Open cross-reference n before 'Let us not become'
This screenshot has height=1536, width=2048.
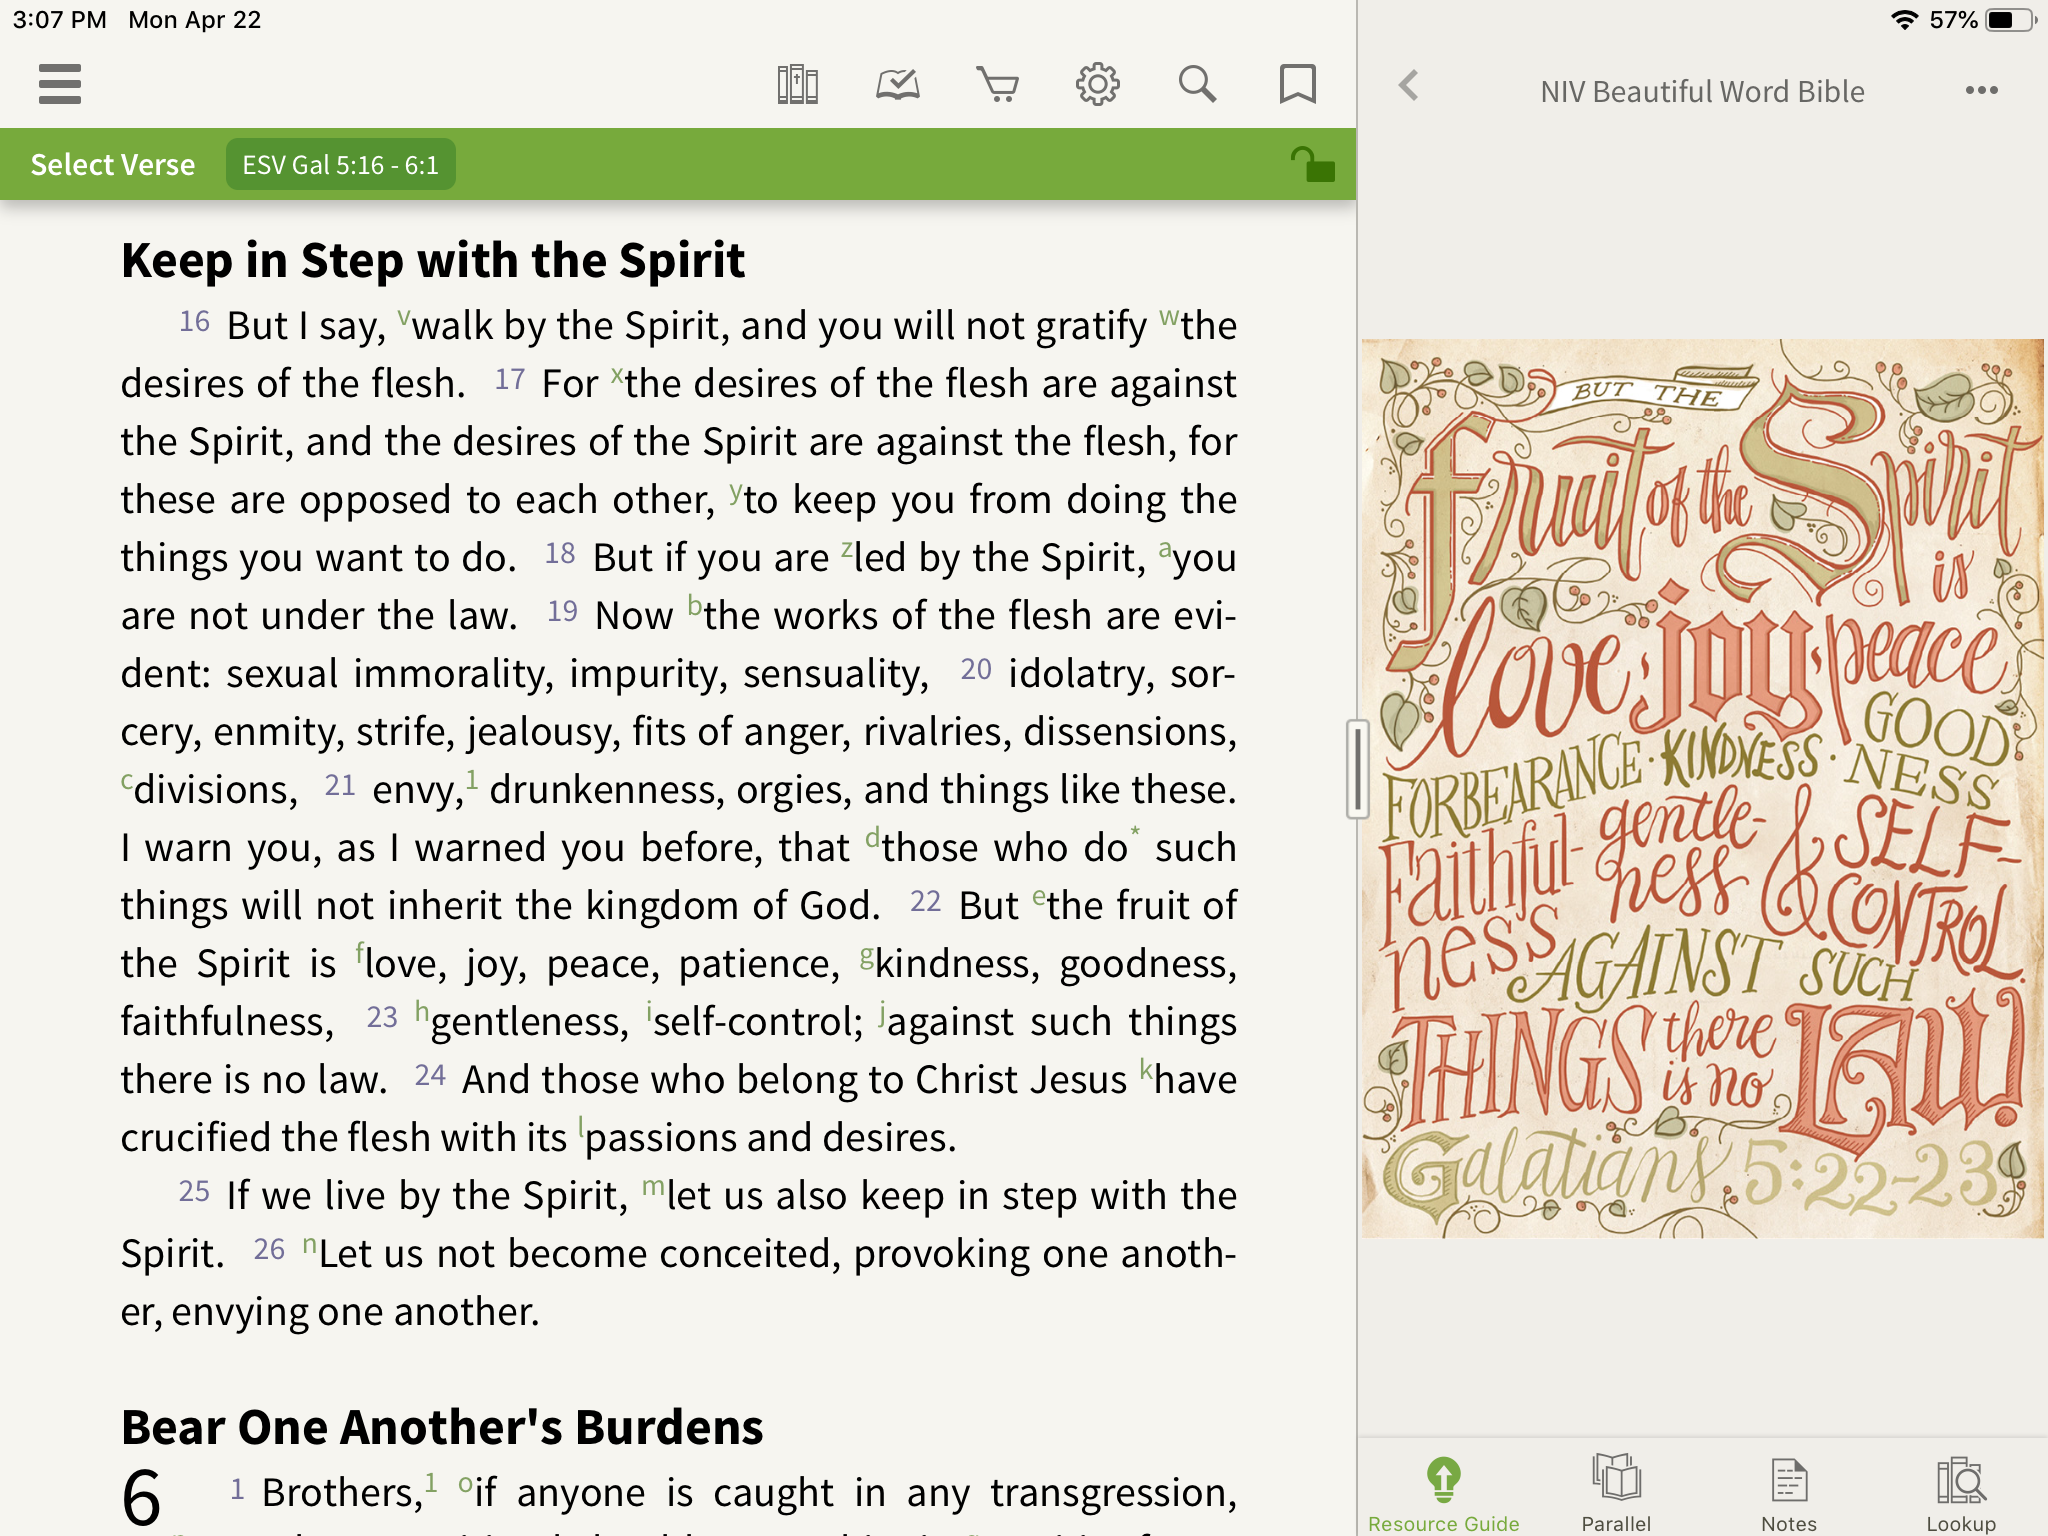[x=310, y=1246]
